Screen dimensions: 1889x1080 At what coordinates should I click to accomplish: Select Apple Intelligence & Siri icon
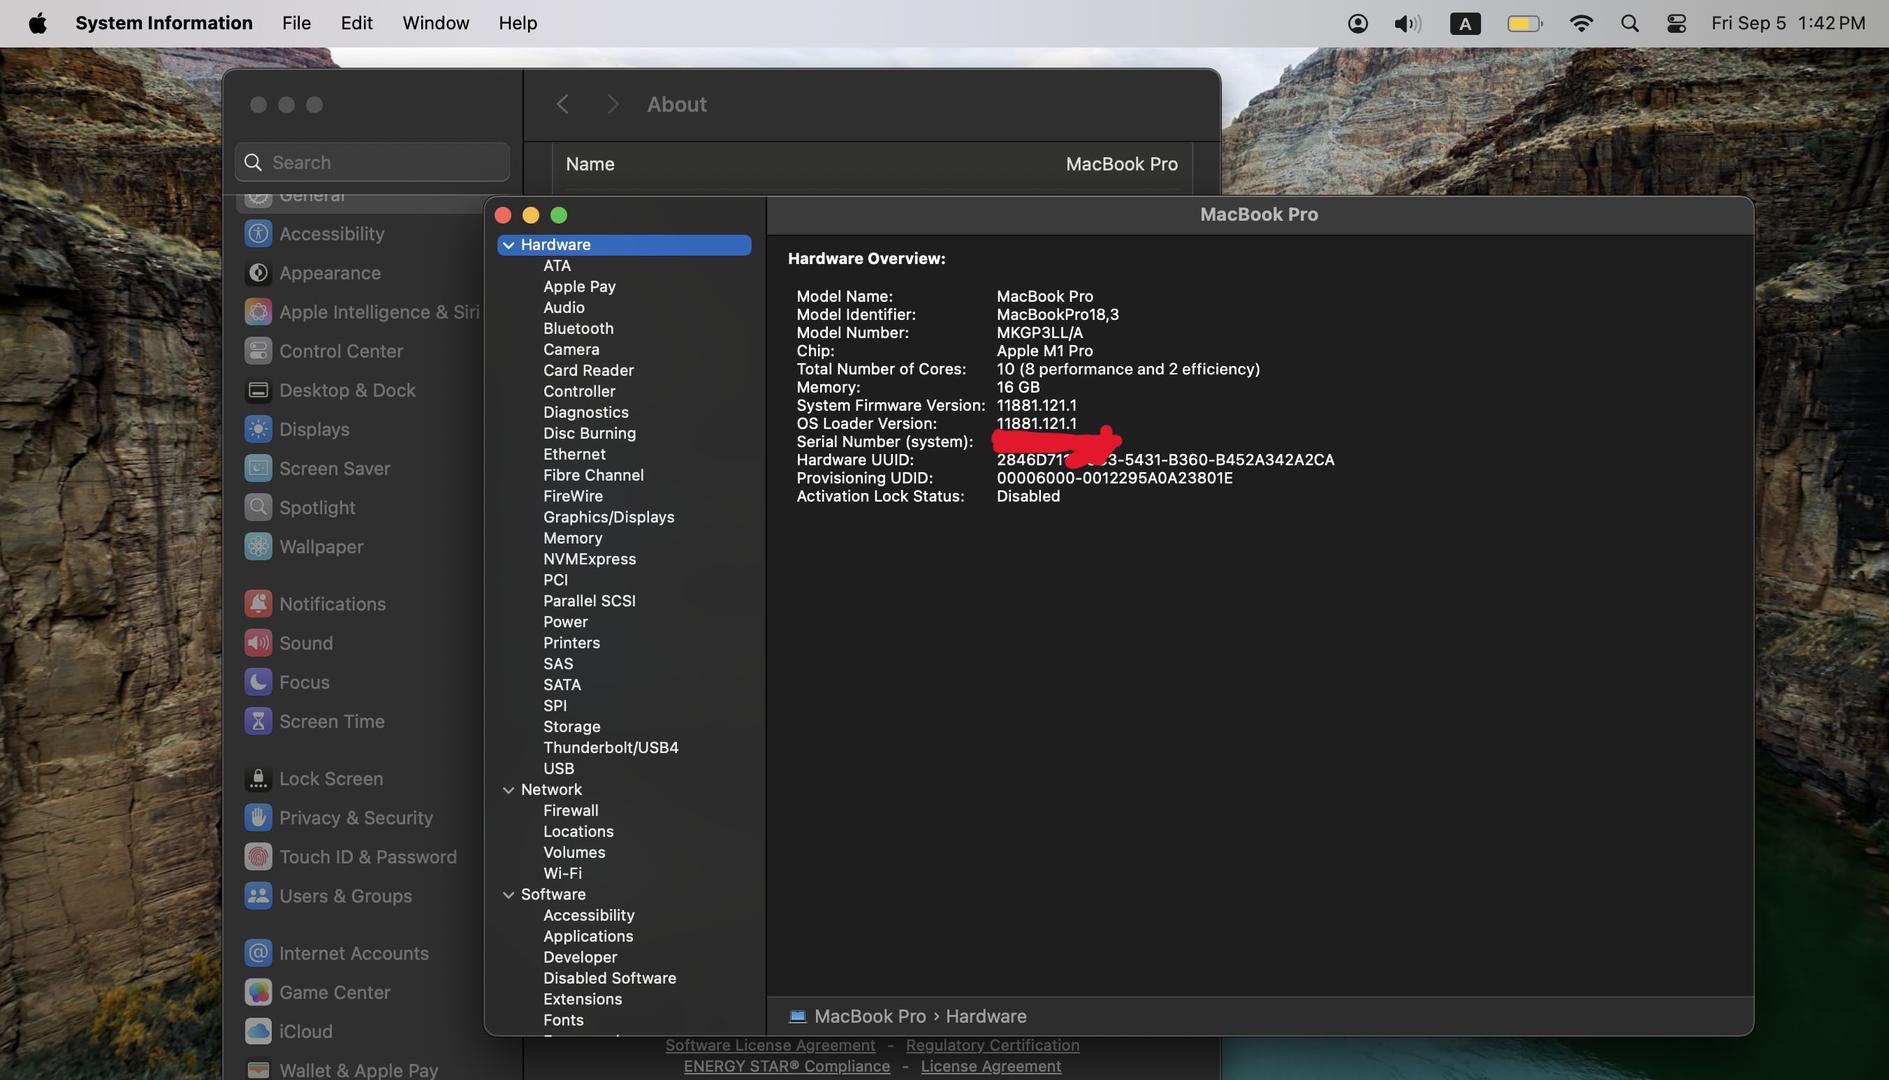tap(258, 312)
